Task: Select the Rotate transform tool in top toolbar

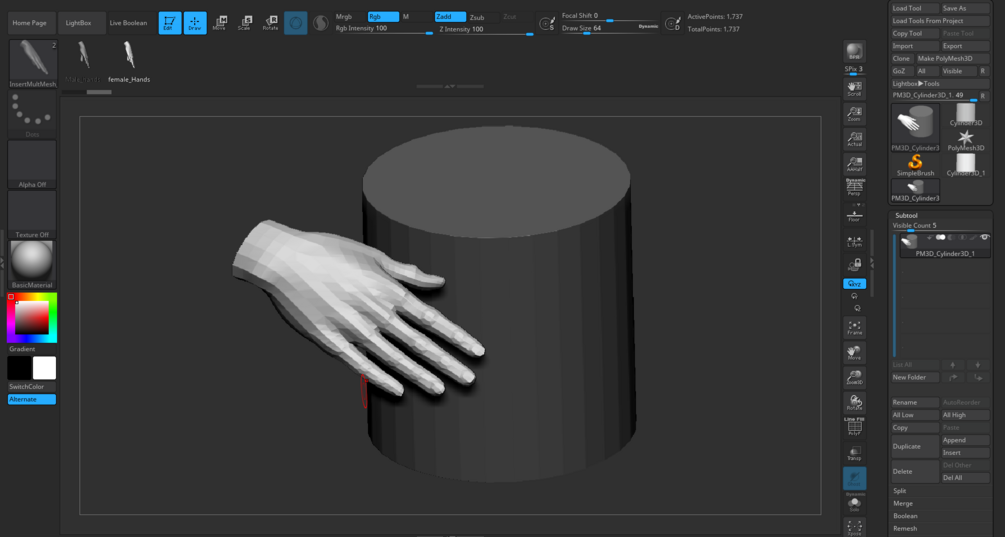Action: tap(270, 23)
